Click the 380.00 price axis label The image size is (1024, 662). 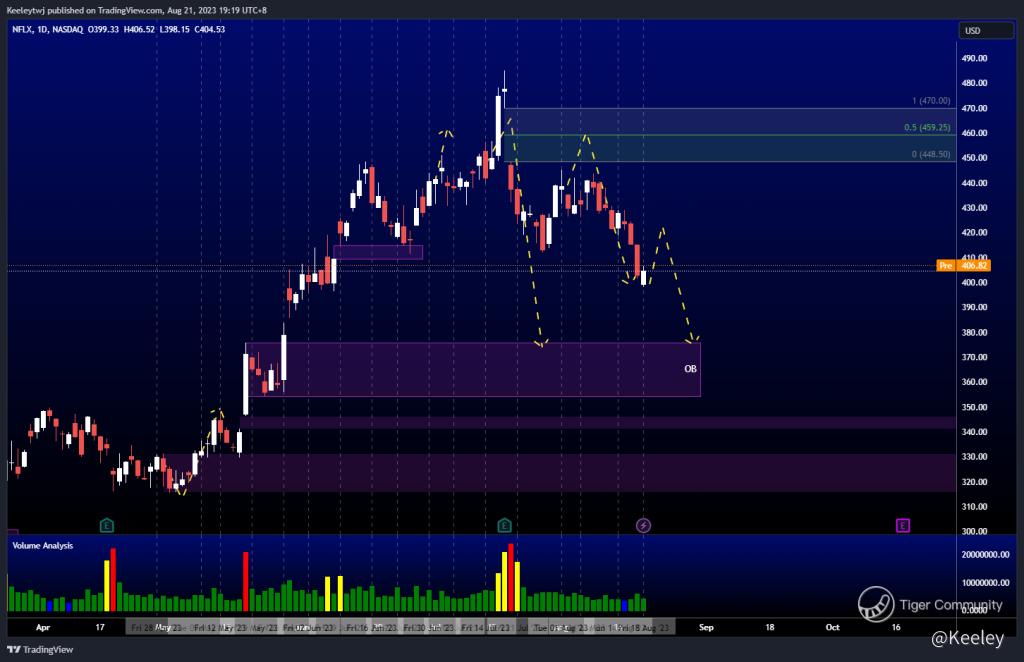(x=974, y=332)
